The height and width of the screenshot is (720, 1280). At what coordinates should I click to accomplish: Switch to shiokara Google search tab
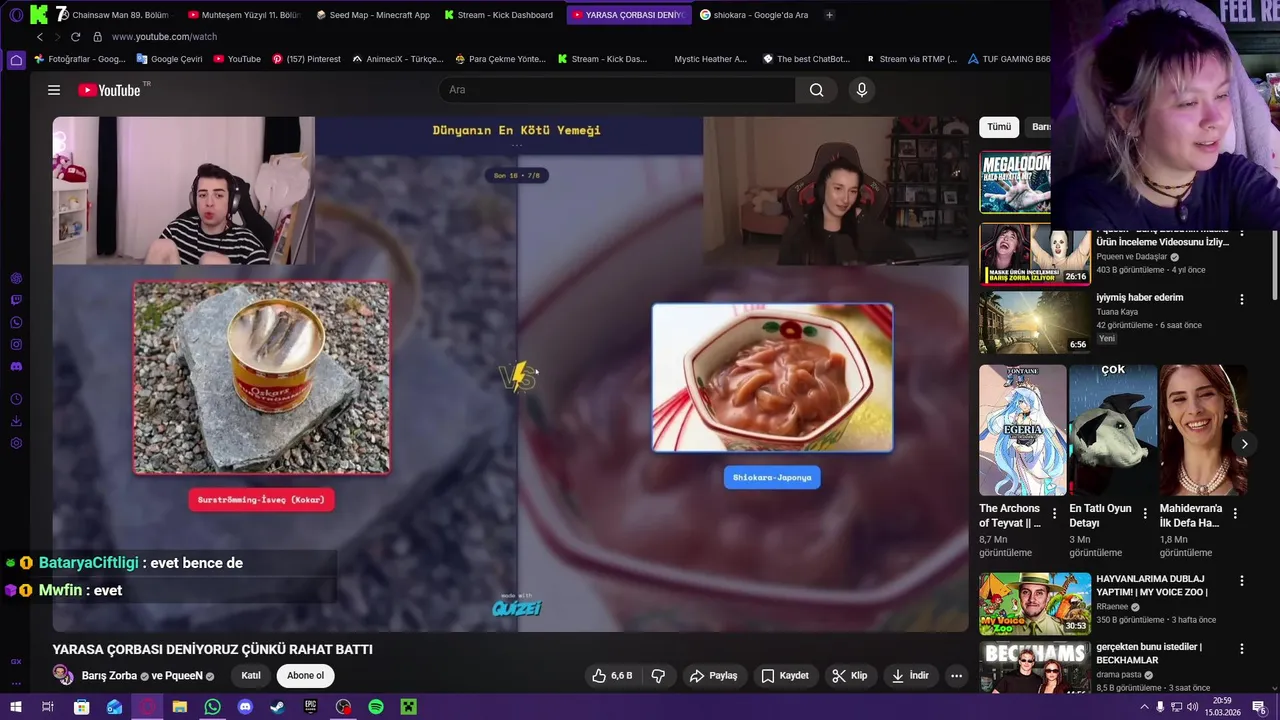click(755, 15)
